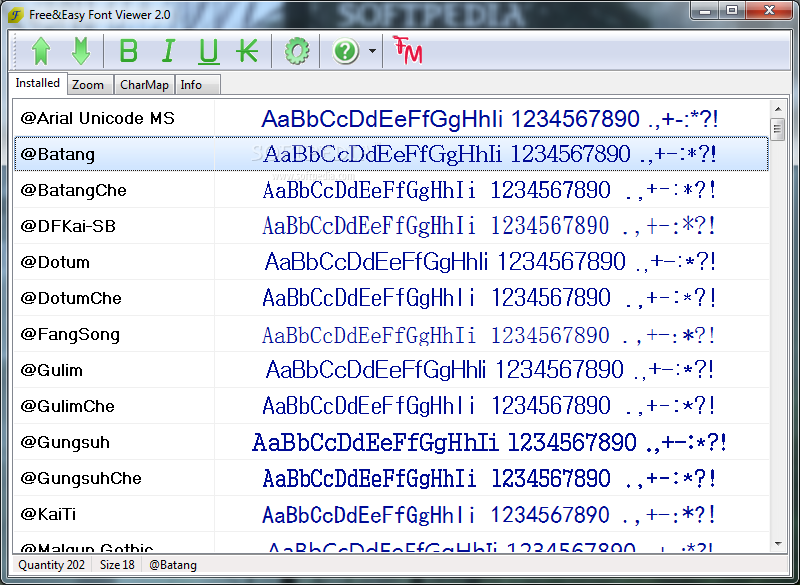
Task: Click the vertical scrollbar thumb
Action: pyautogui.click(x=778, y=129)
